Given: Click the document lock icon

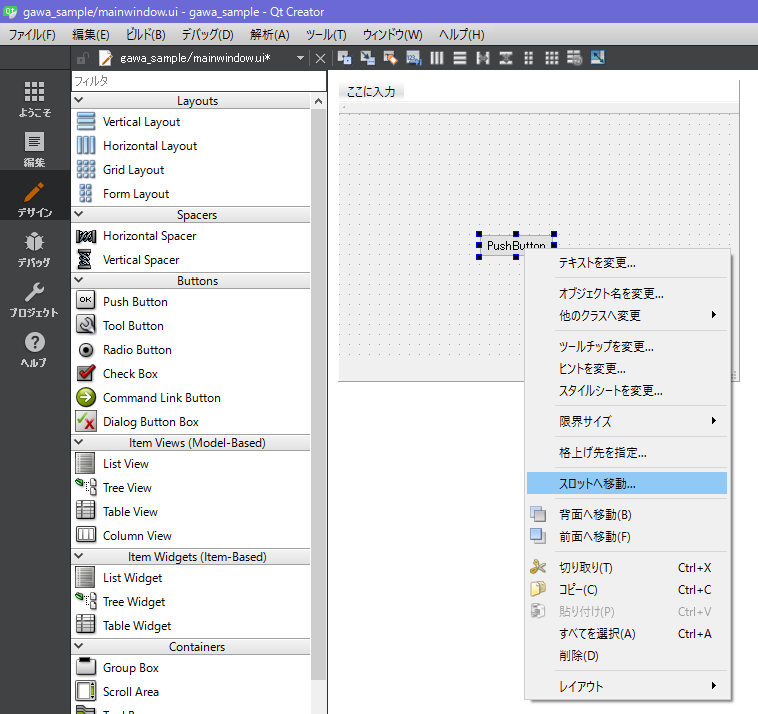Looking at the screenshot, I should coord(83,58).
